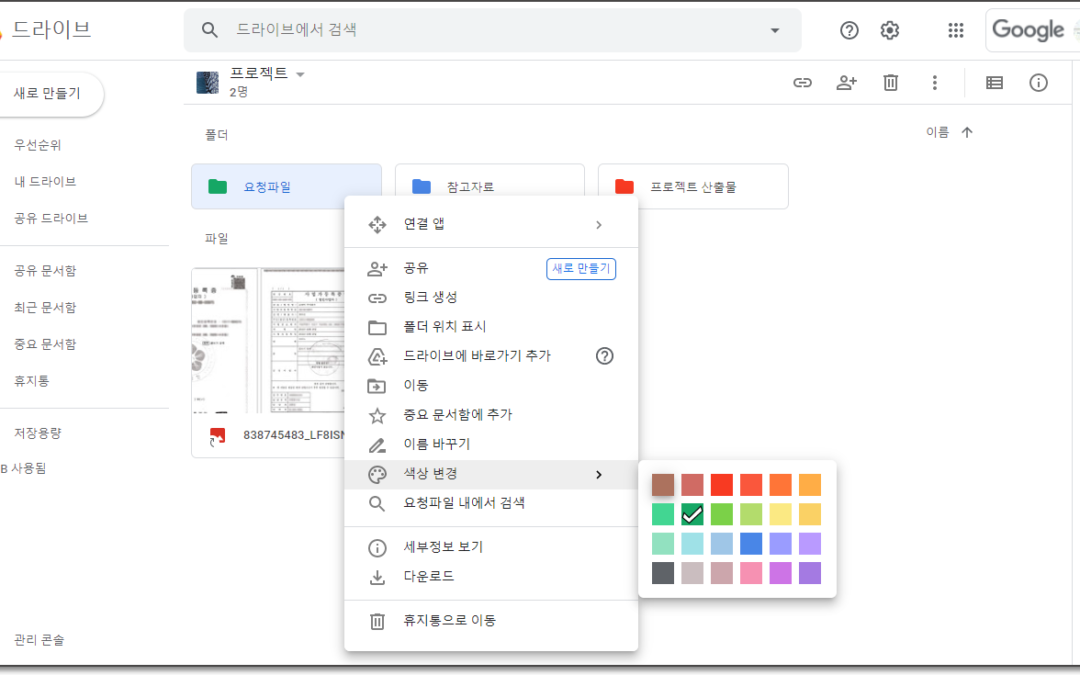Expand the 프로젝트 folder name dropdown
Image resolution: width=1080 pixels, height=675 pixels.
pos(300,74)
